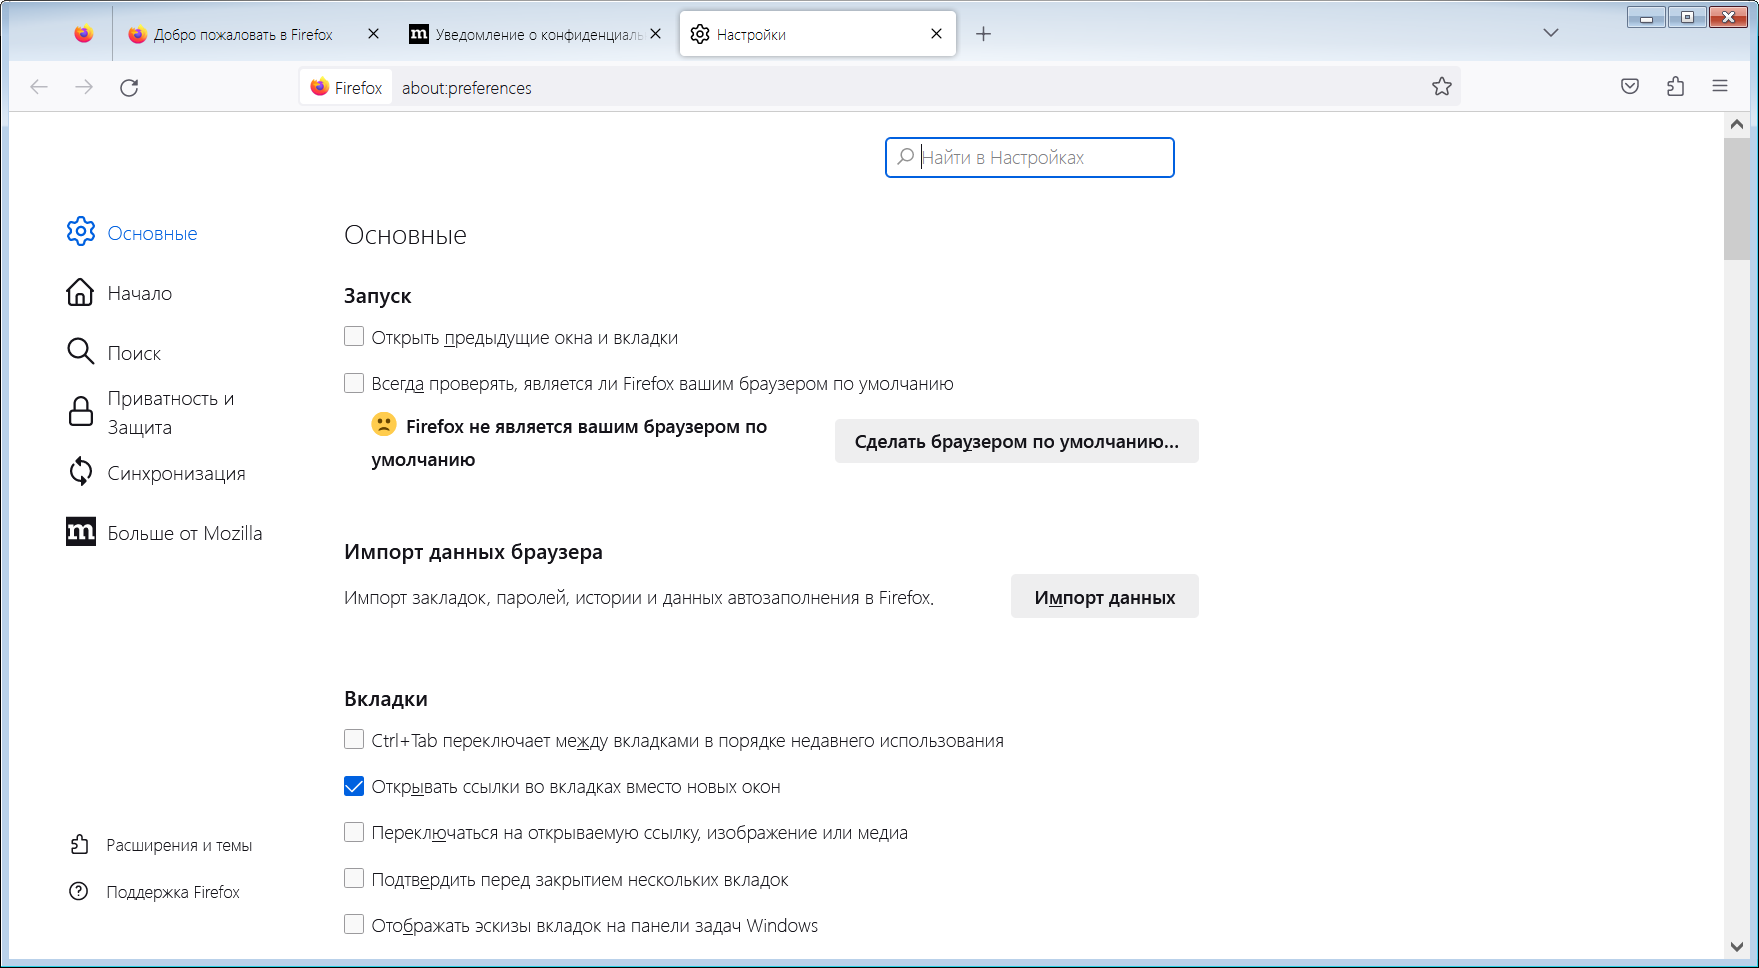
Task: Click the magnifier icon in settings search box
Action: click(x=905, y=157)
